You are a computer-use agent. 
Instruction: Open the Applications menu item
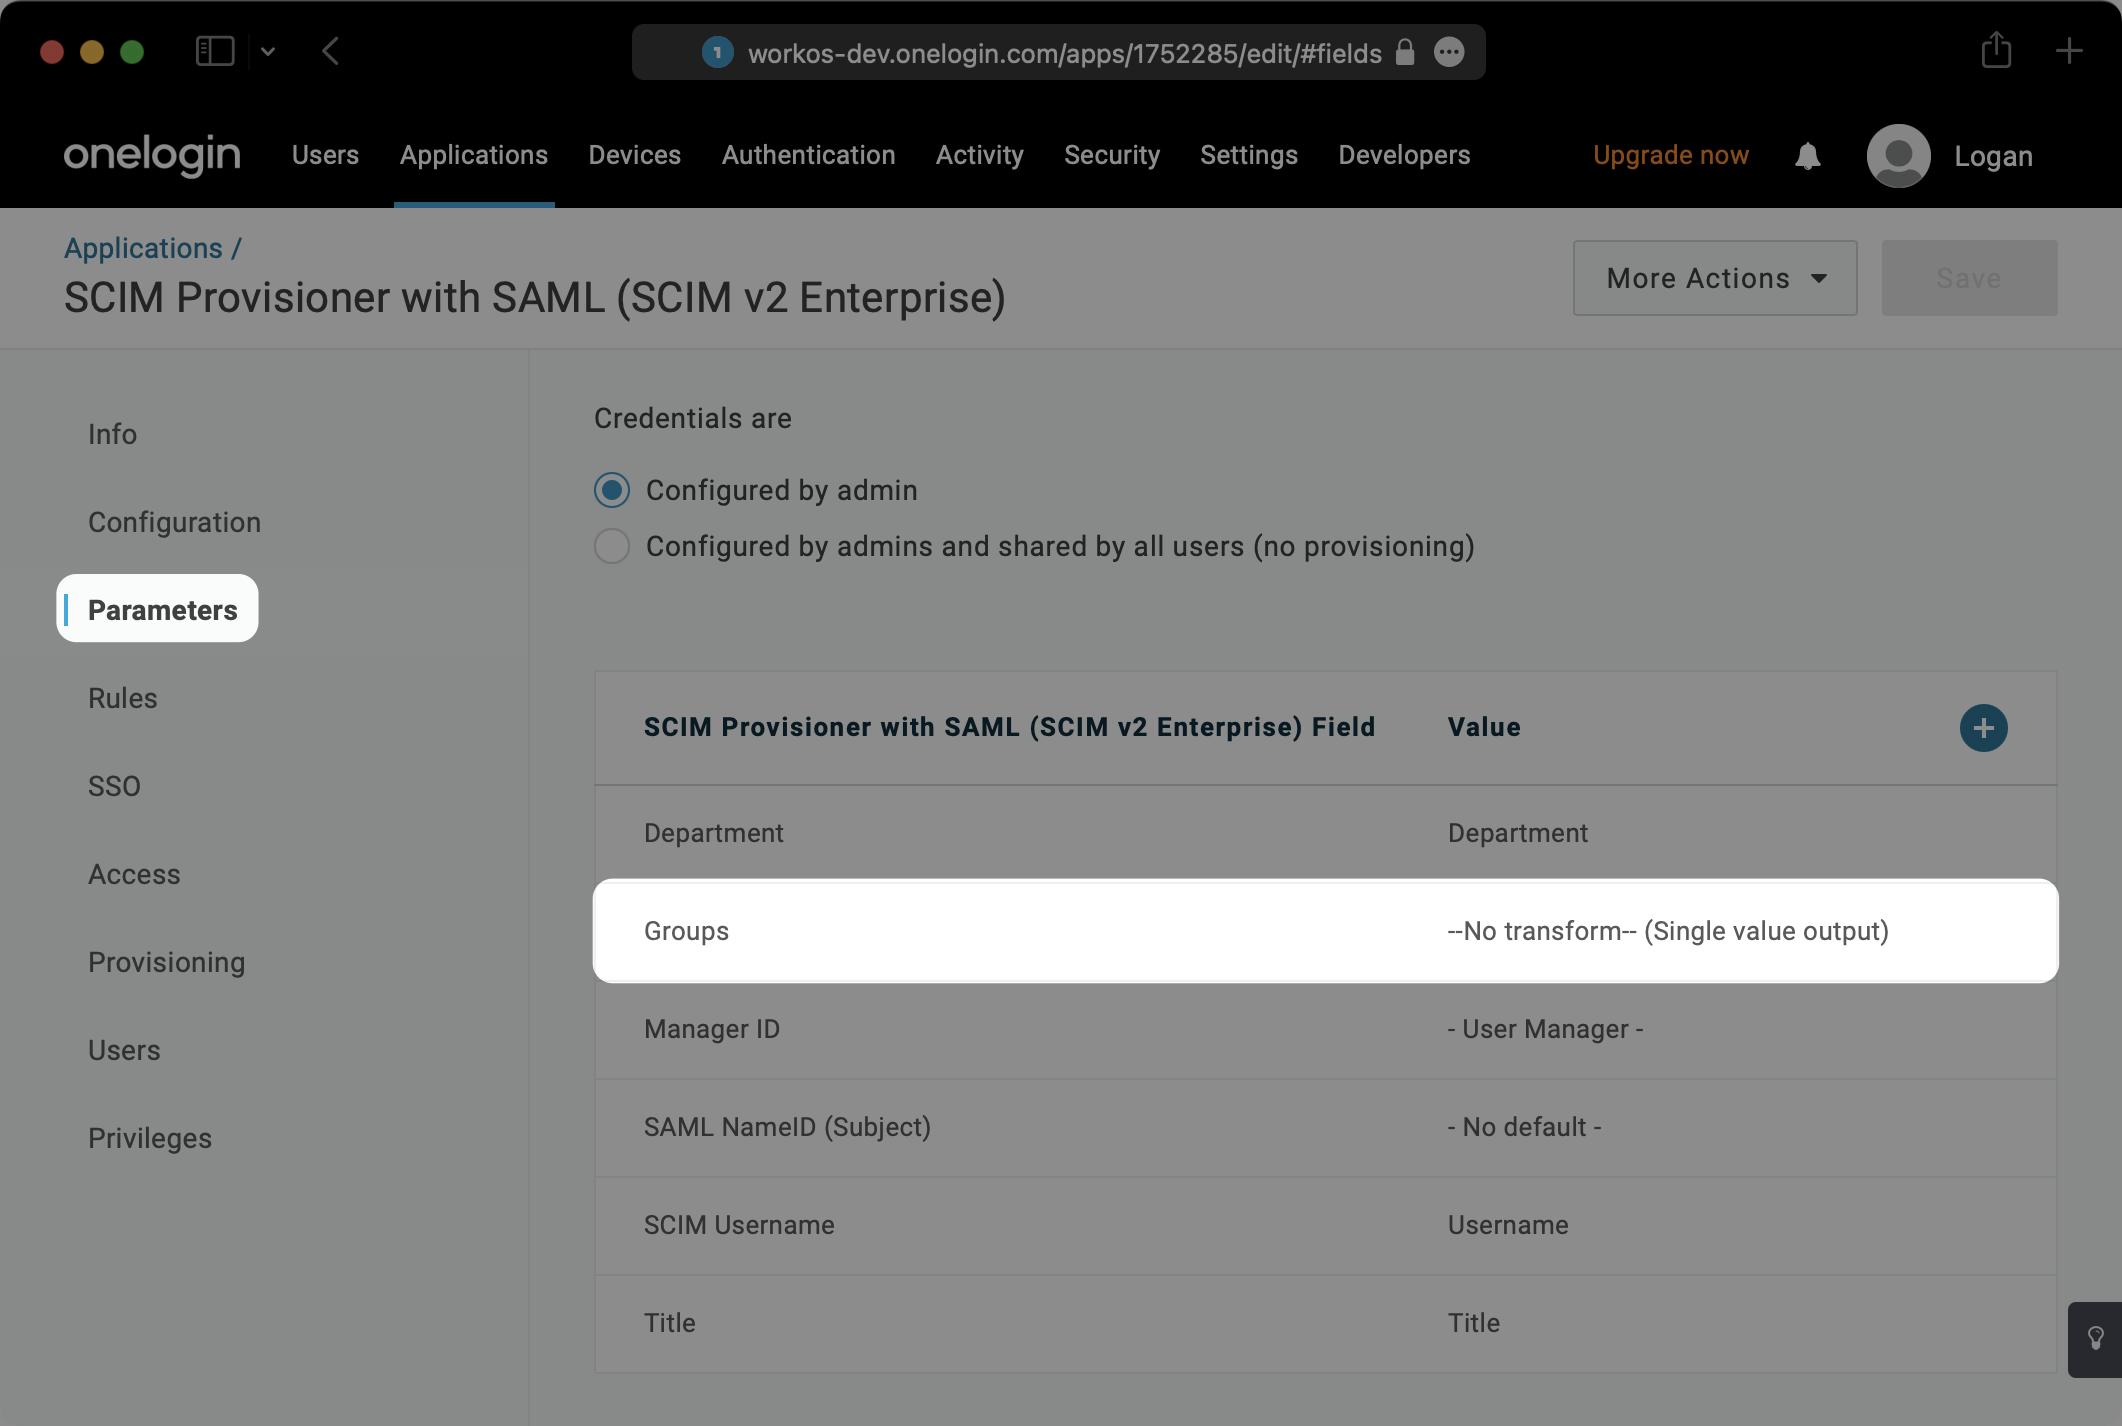[471, 154]
